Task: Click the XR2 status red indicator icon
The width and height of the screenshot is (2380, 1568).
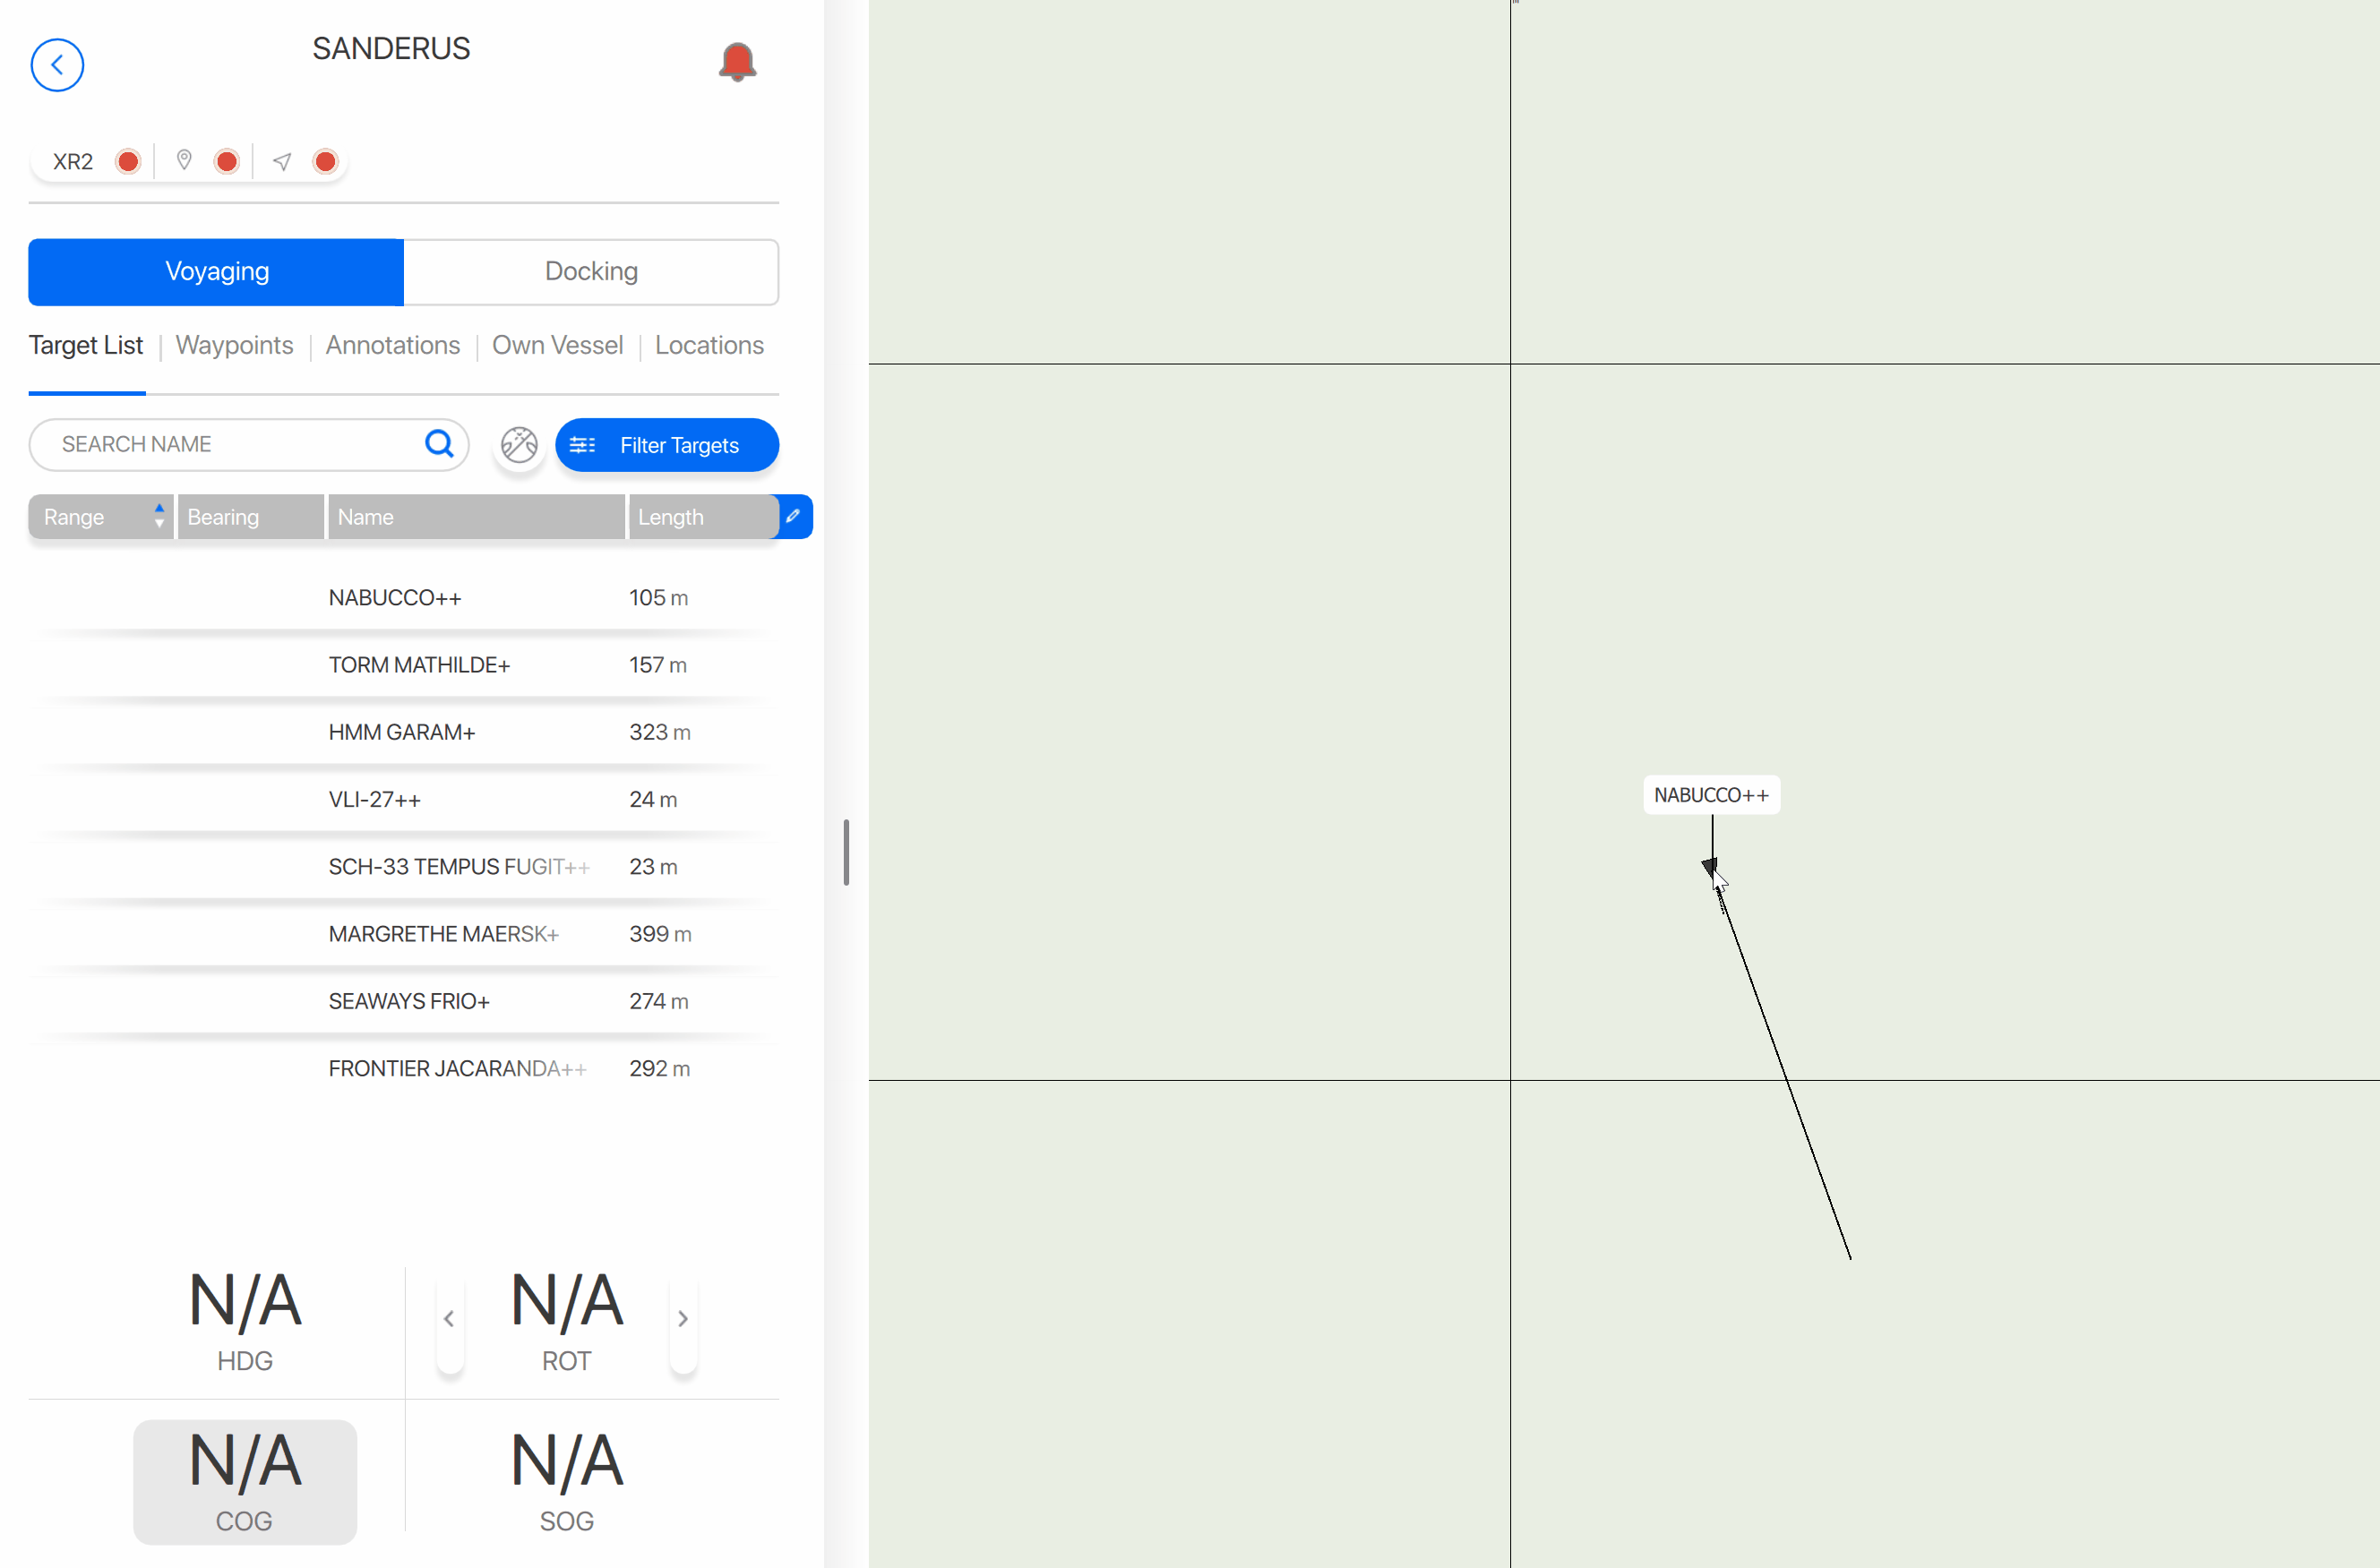Action: (130, 159)
